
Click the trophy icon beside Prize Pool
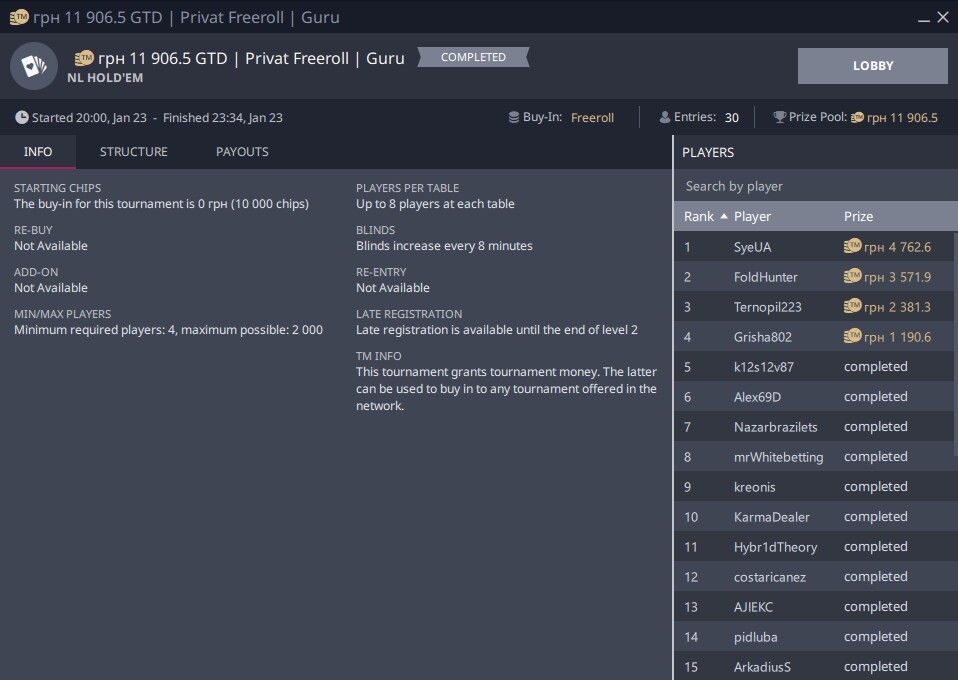780,118
